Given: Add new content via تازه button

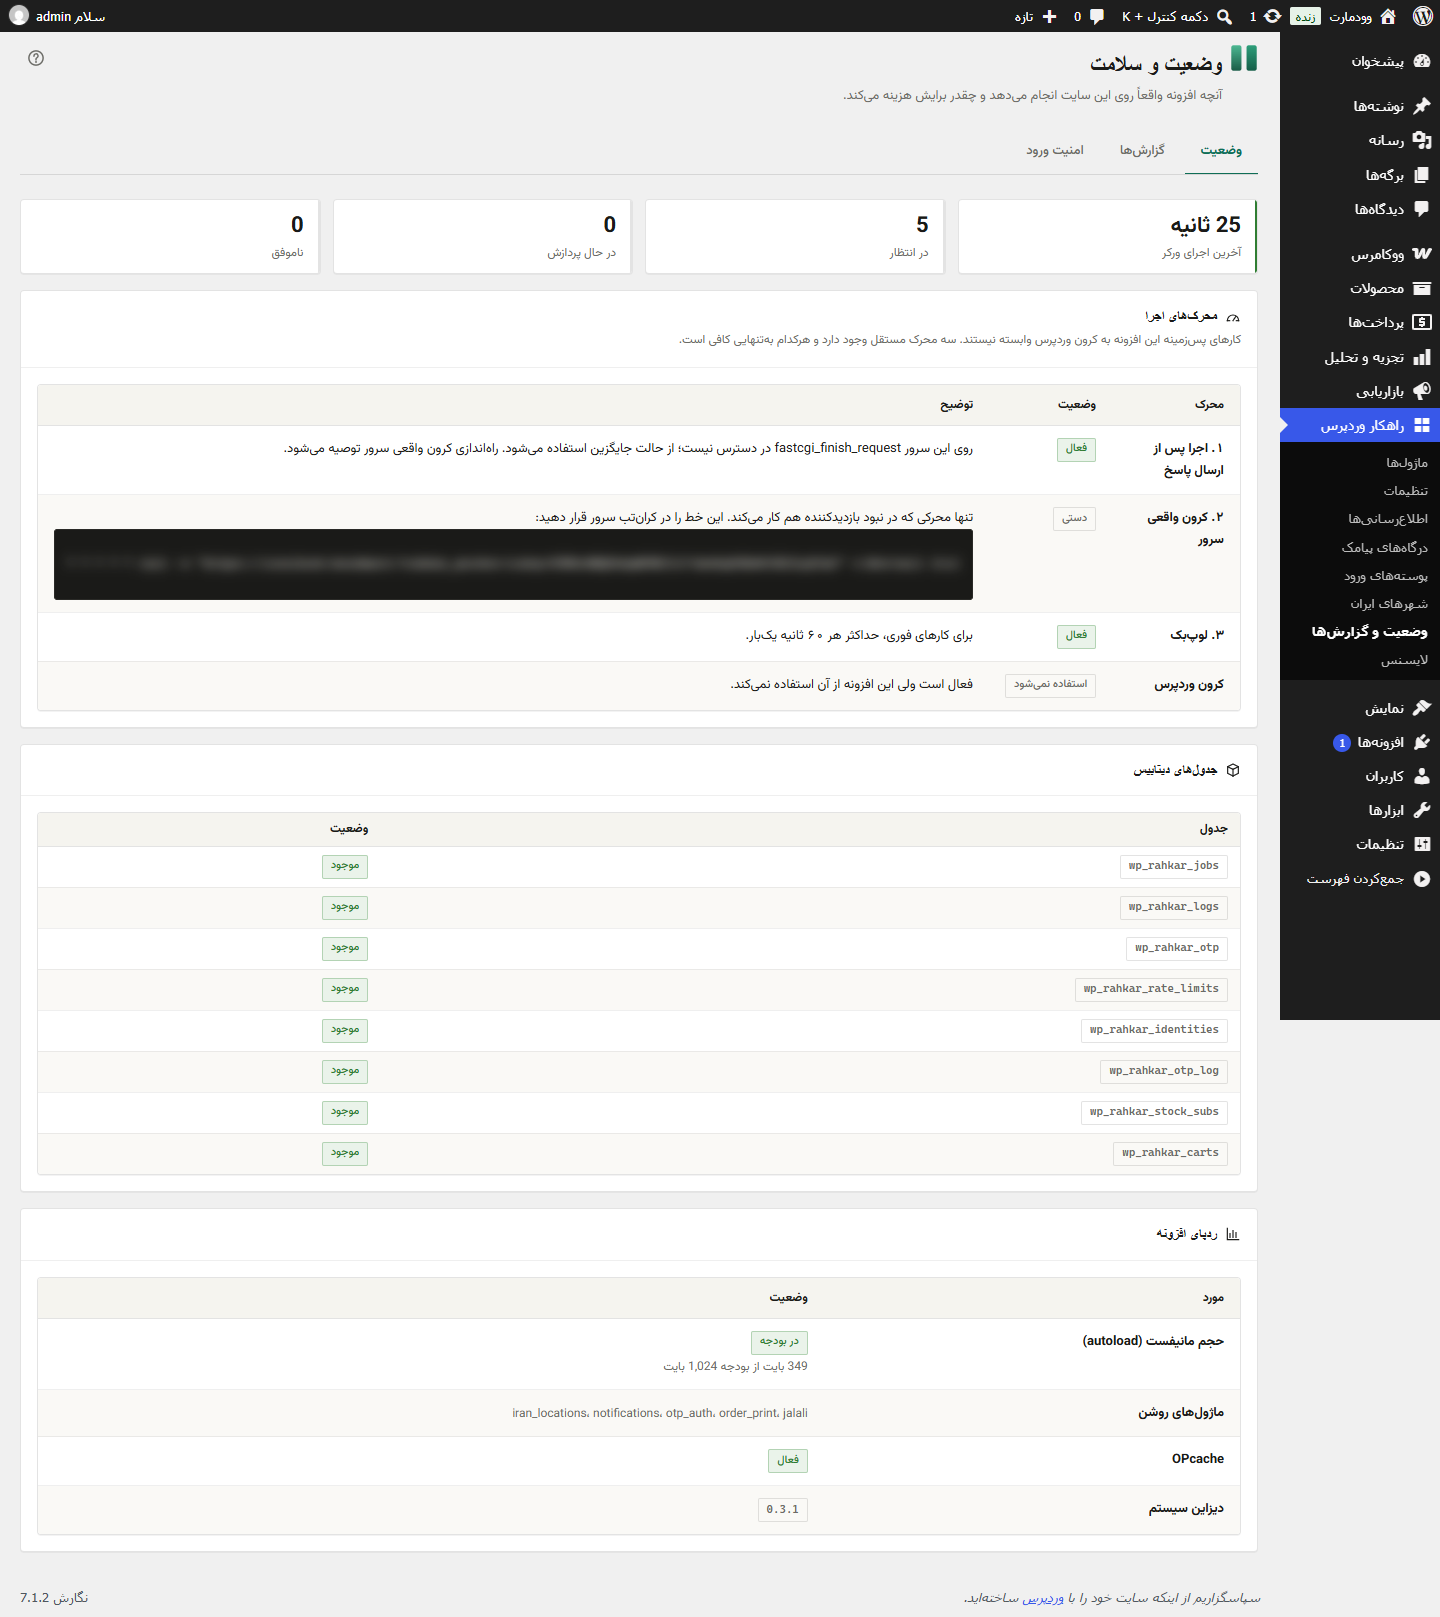Looking at the screenshot, I should 1036,16.
